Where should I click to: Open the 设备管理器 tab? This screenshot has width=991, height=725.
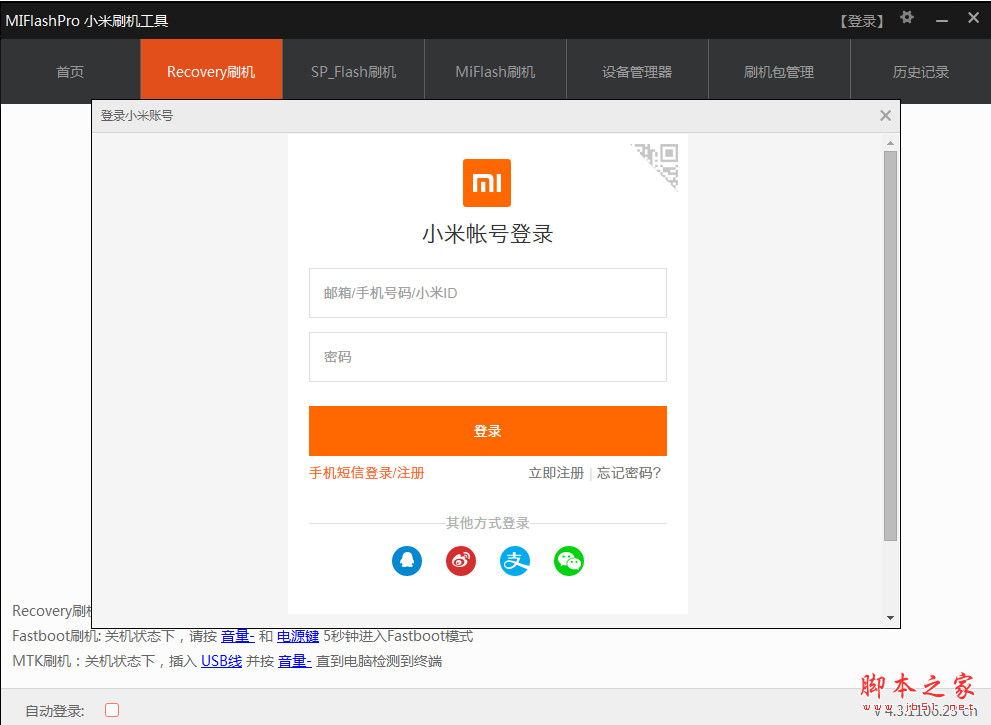(x=637, y=72)
